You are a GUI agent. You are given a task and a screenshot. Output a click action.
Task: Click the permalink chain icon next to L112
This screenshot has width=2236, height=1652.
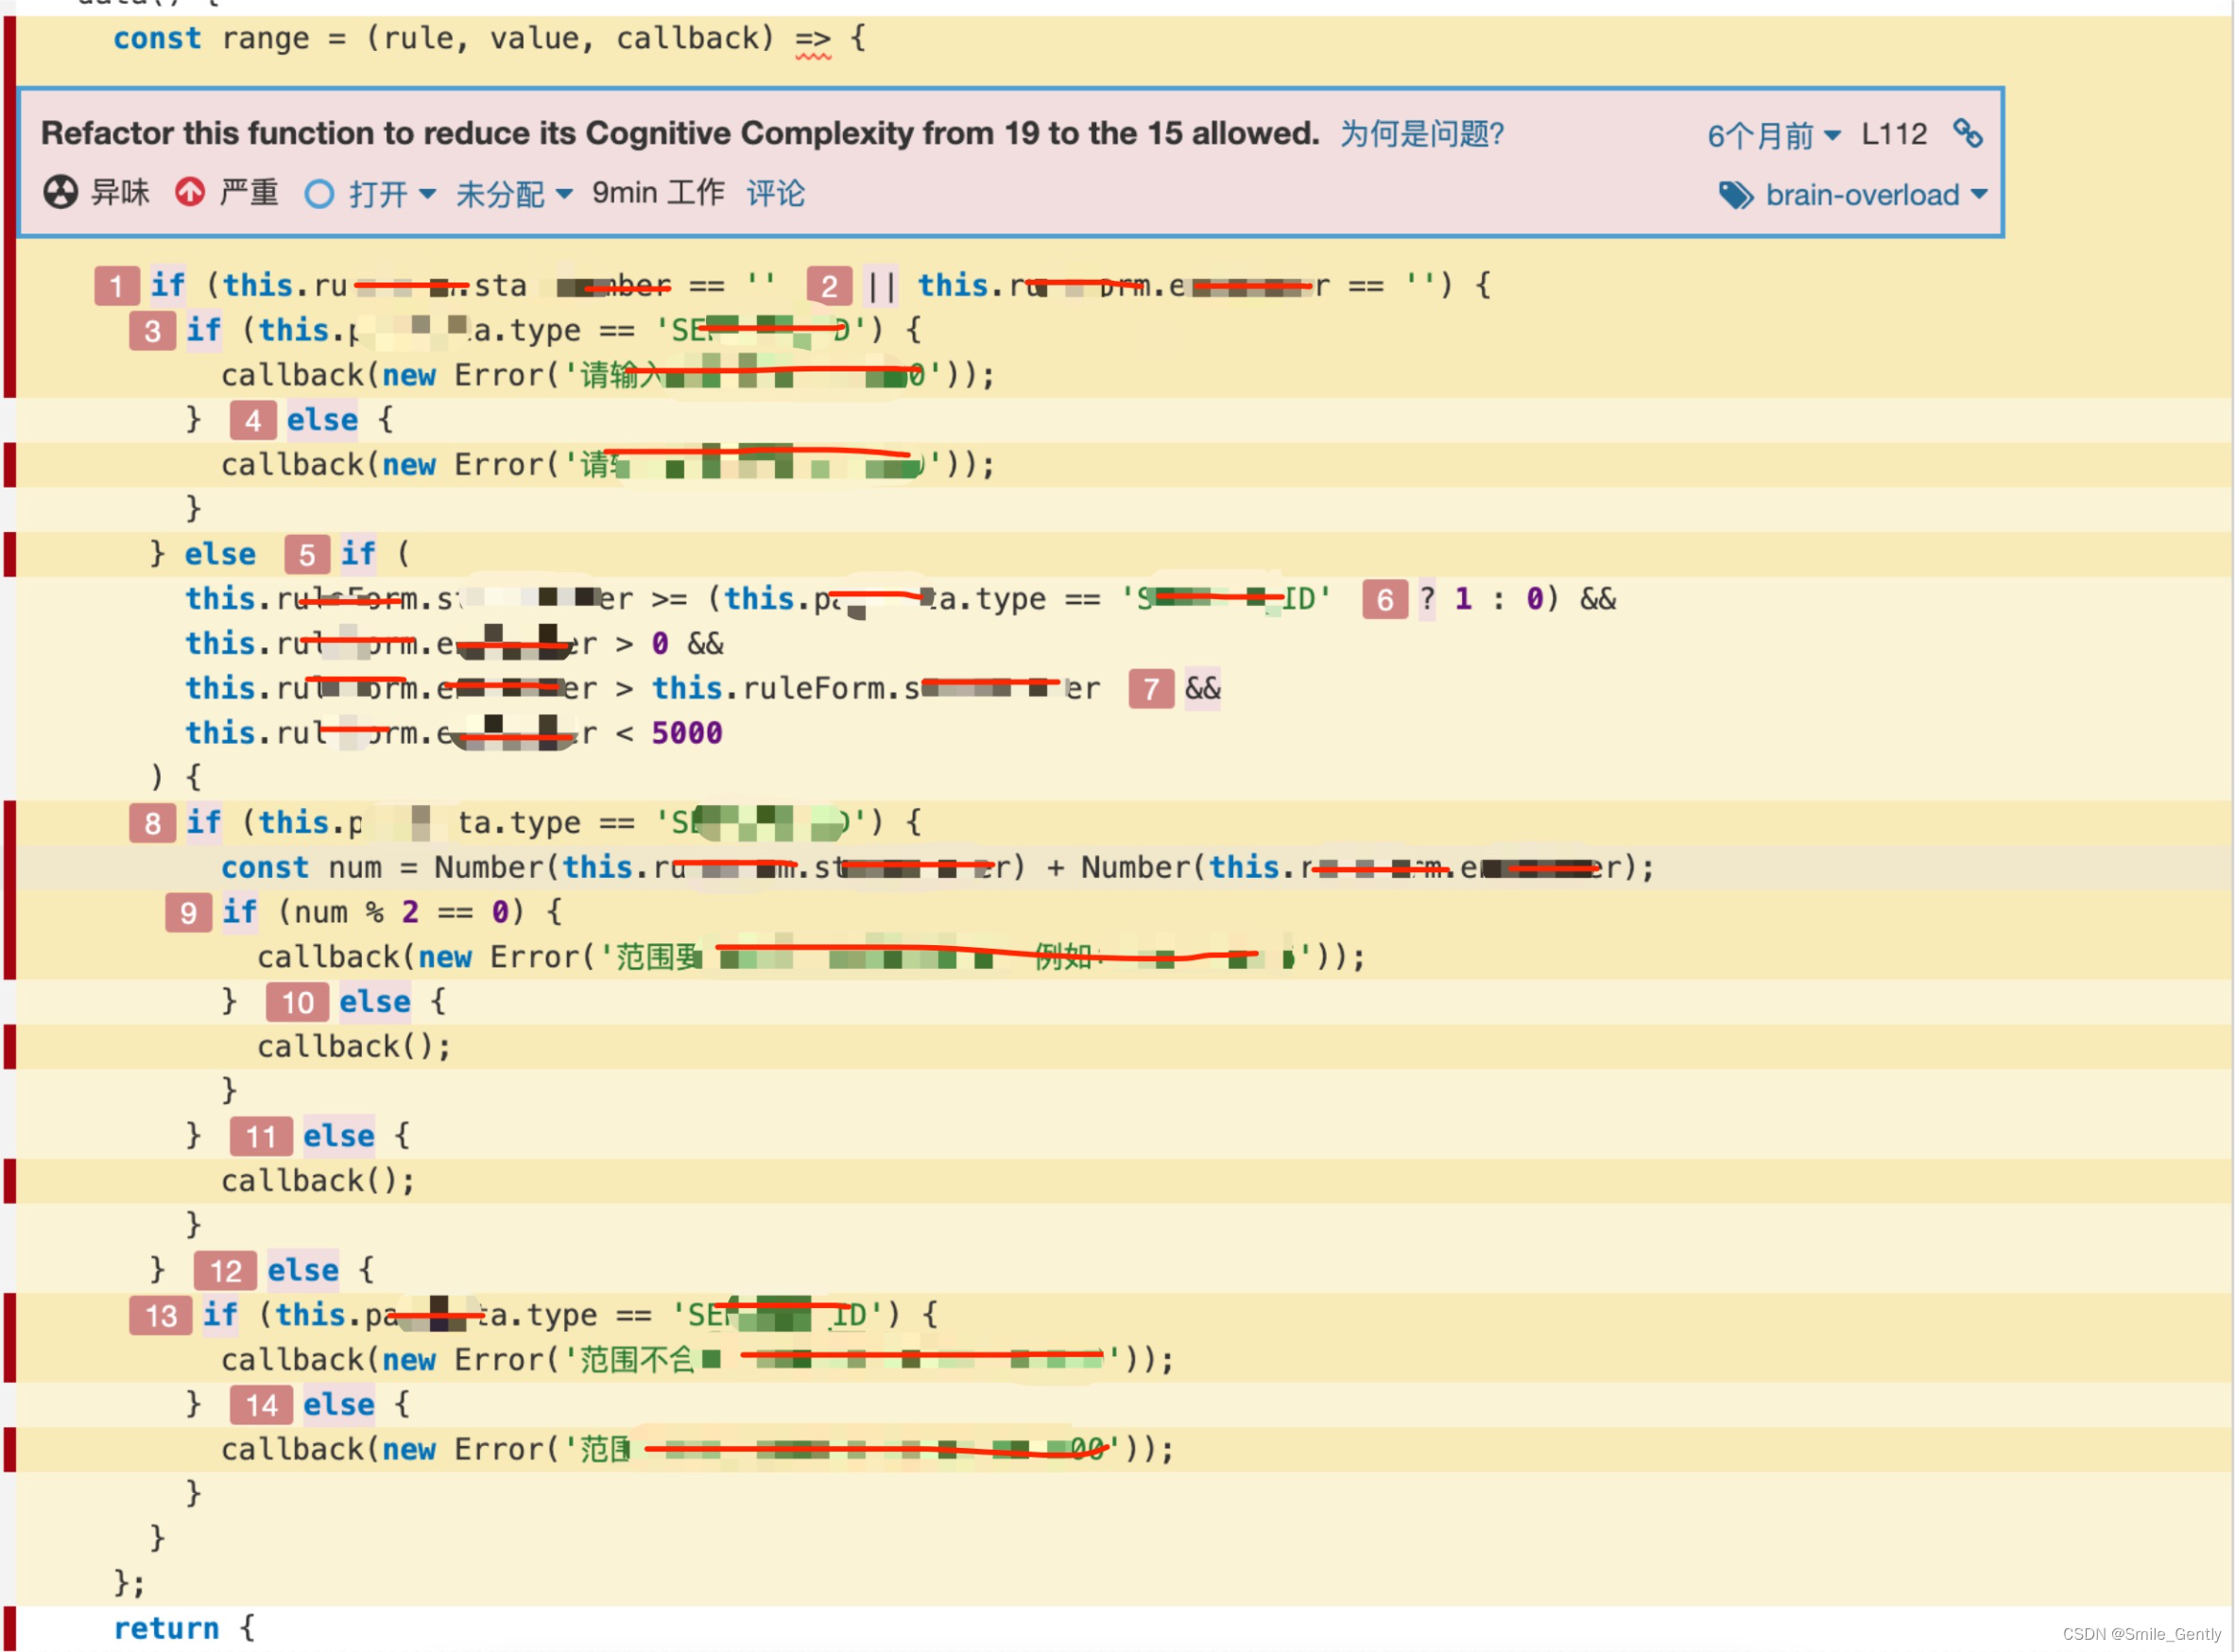1969,132
